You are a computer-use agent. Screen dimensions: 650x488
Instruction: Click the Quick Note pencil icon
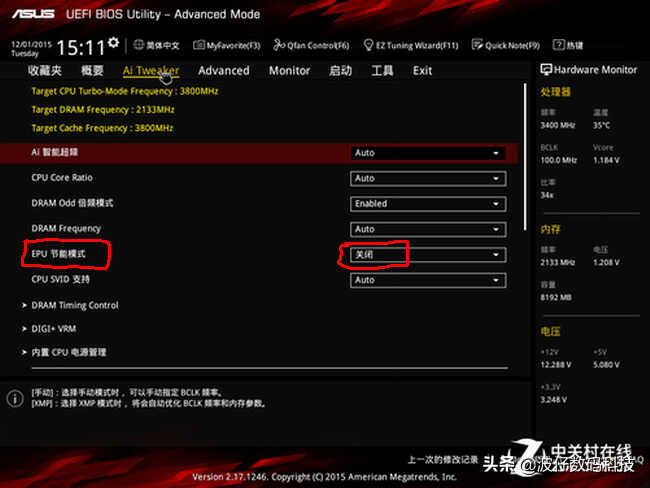click(x=477, y=45)
